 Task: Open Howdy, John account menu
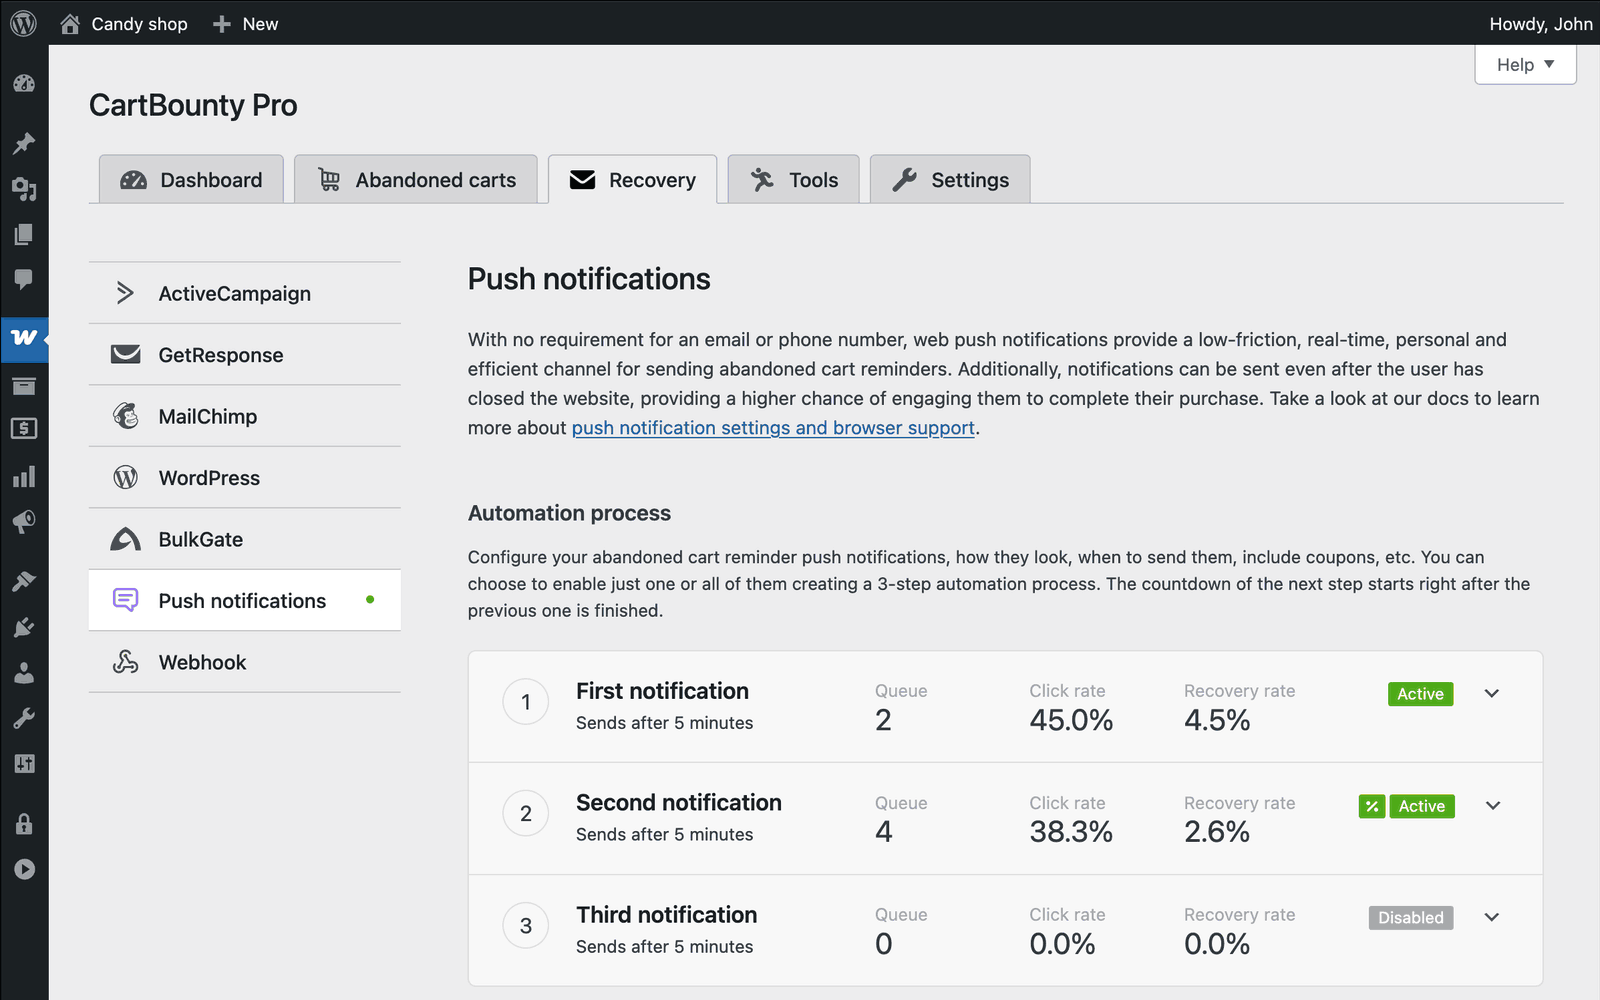(1540, 24)
